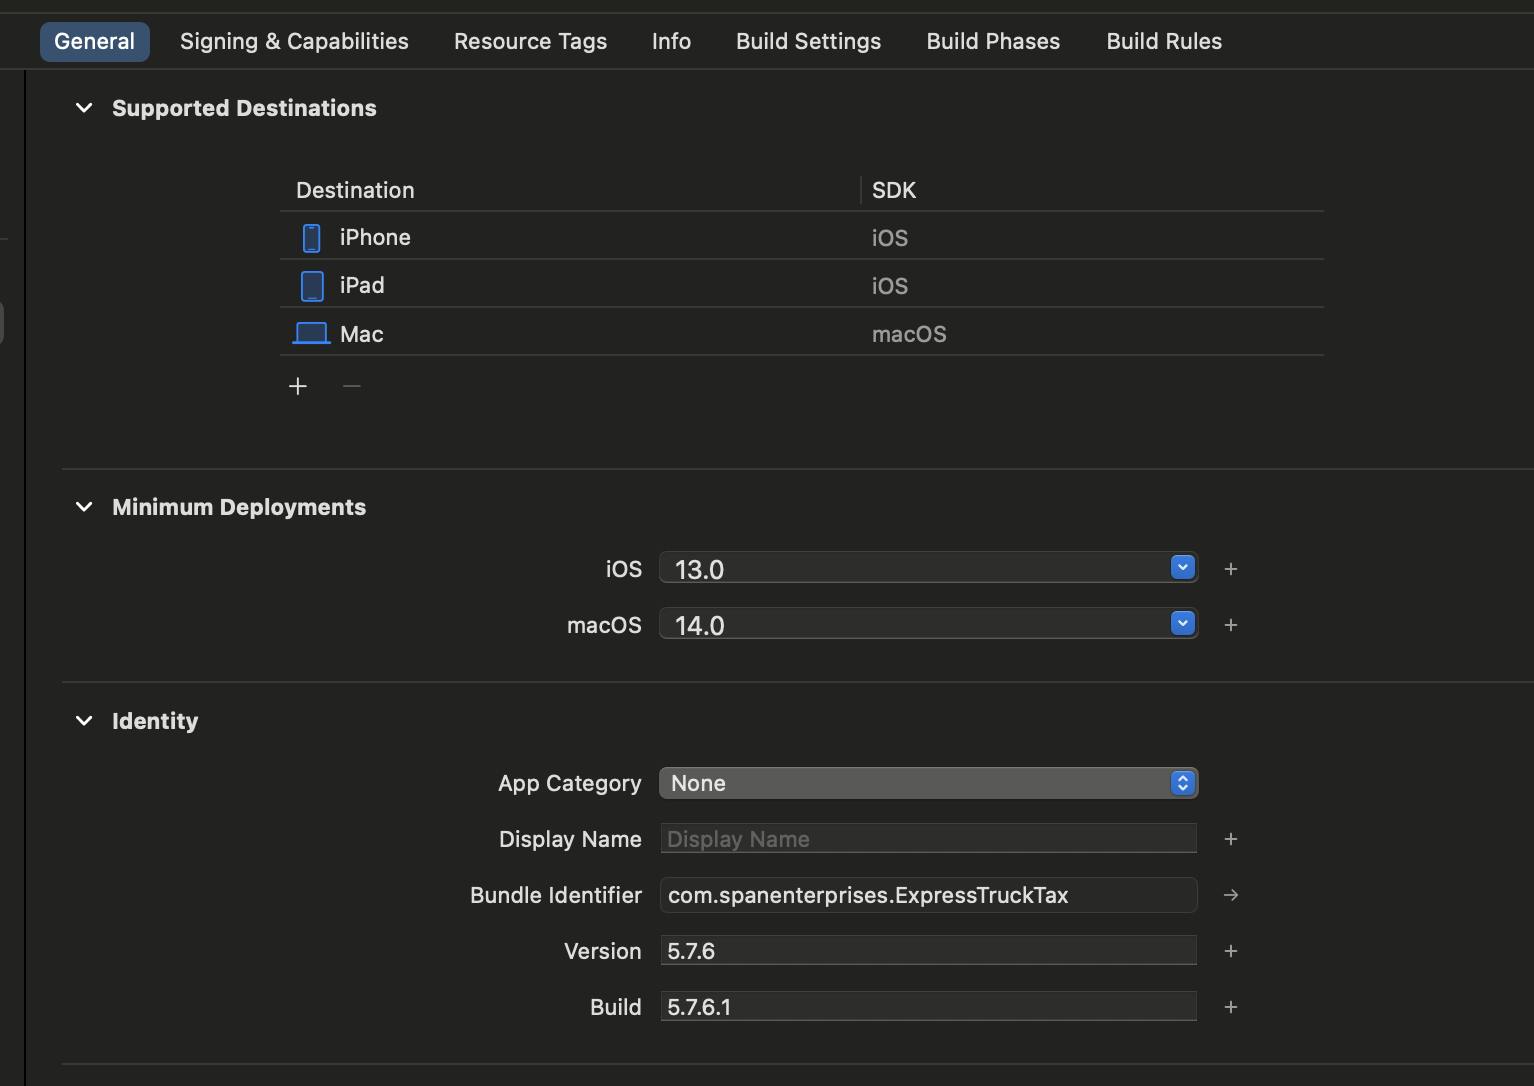Screen dimensions: 1534x1086
Task: Click plus button beside Display Name
Action: [1231, 839]
